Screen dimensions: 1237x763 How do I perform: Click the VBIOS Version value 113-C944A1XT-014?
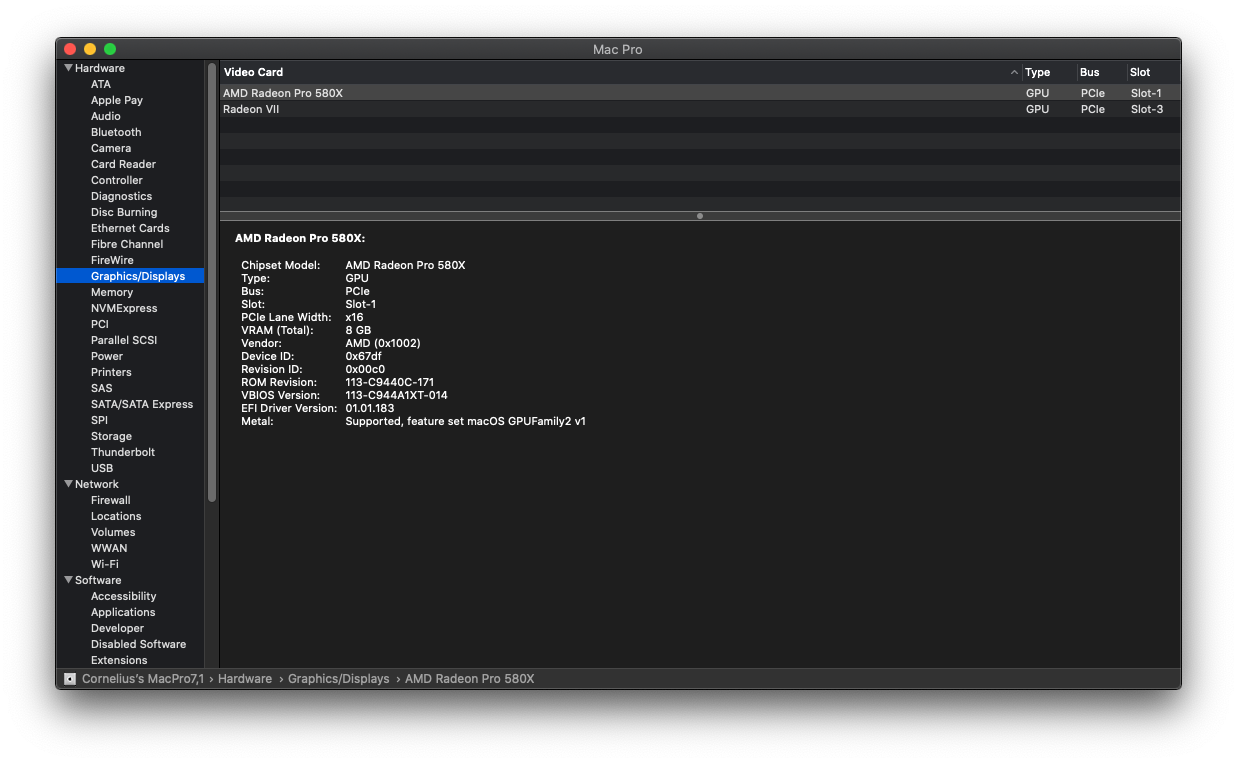pos(396,395)
